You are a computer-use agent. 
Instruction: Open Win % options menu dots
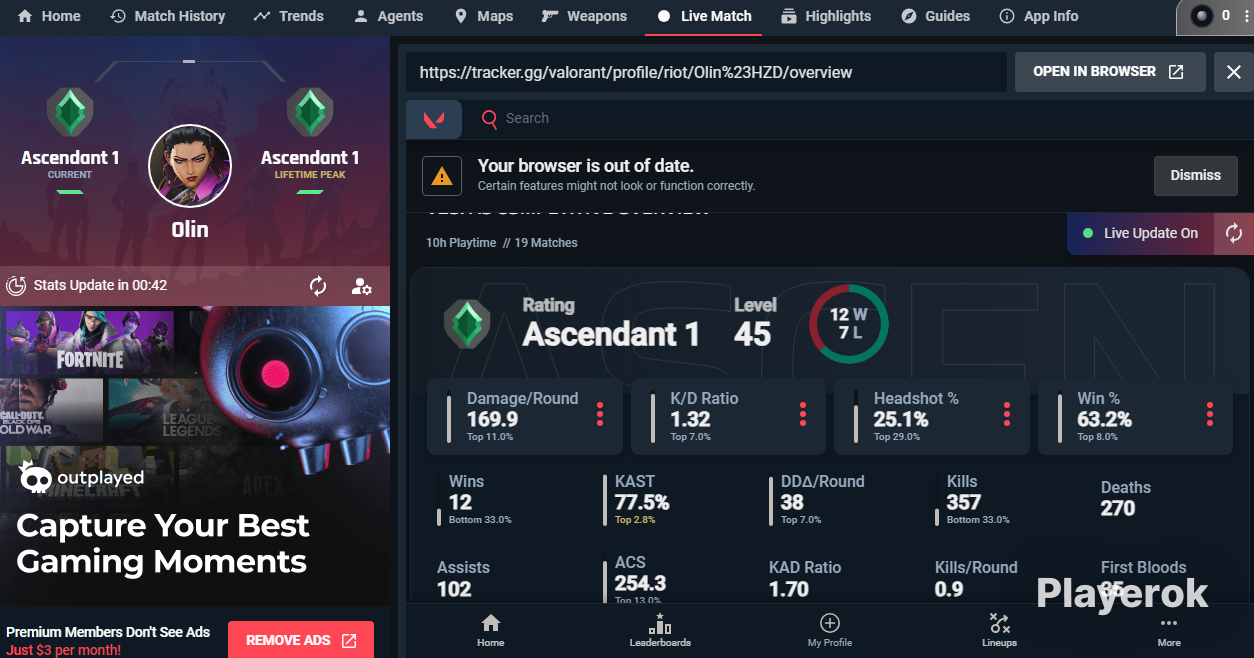pos(1210,414)
